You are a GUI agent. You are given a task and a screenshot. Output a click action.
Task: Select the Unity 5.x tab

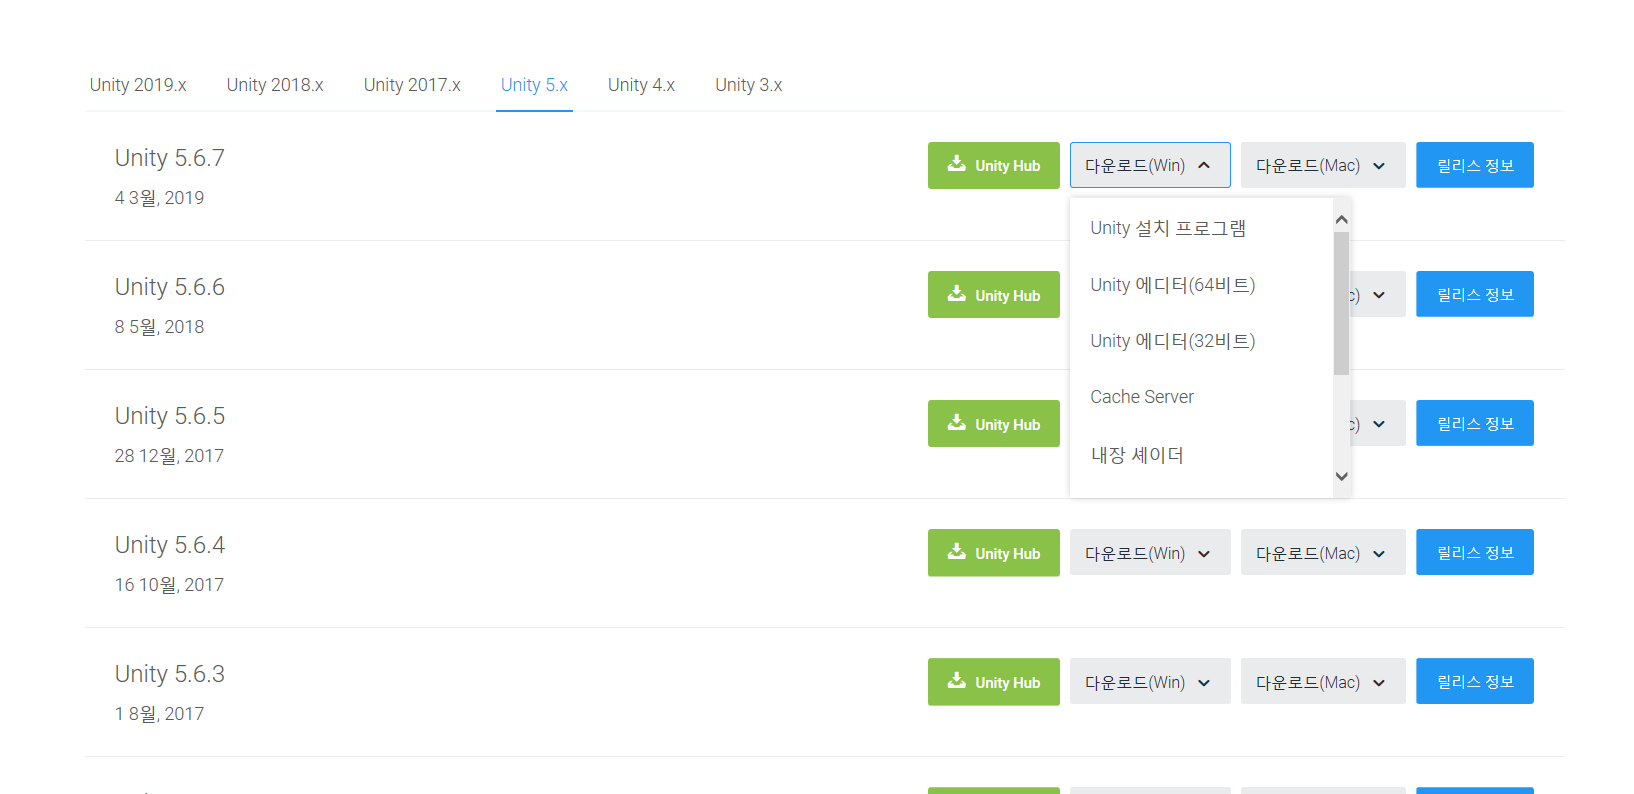pos(534,85)
